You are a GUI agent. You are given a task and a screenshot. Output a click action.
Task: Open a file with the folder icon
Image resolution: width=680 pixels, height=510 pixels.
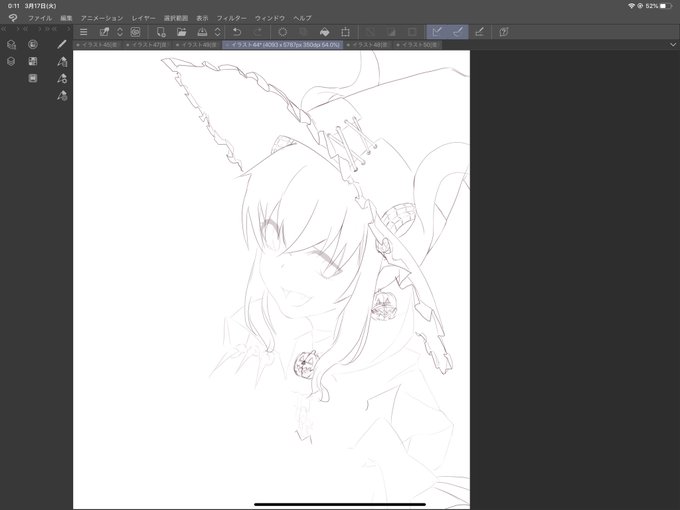coord(181,32)
